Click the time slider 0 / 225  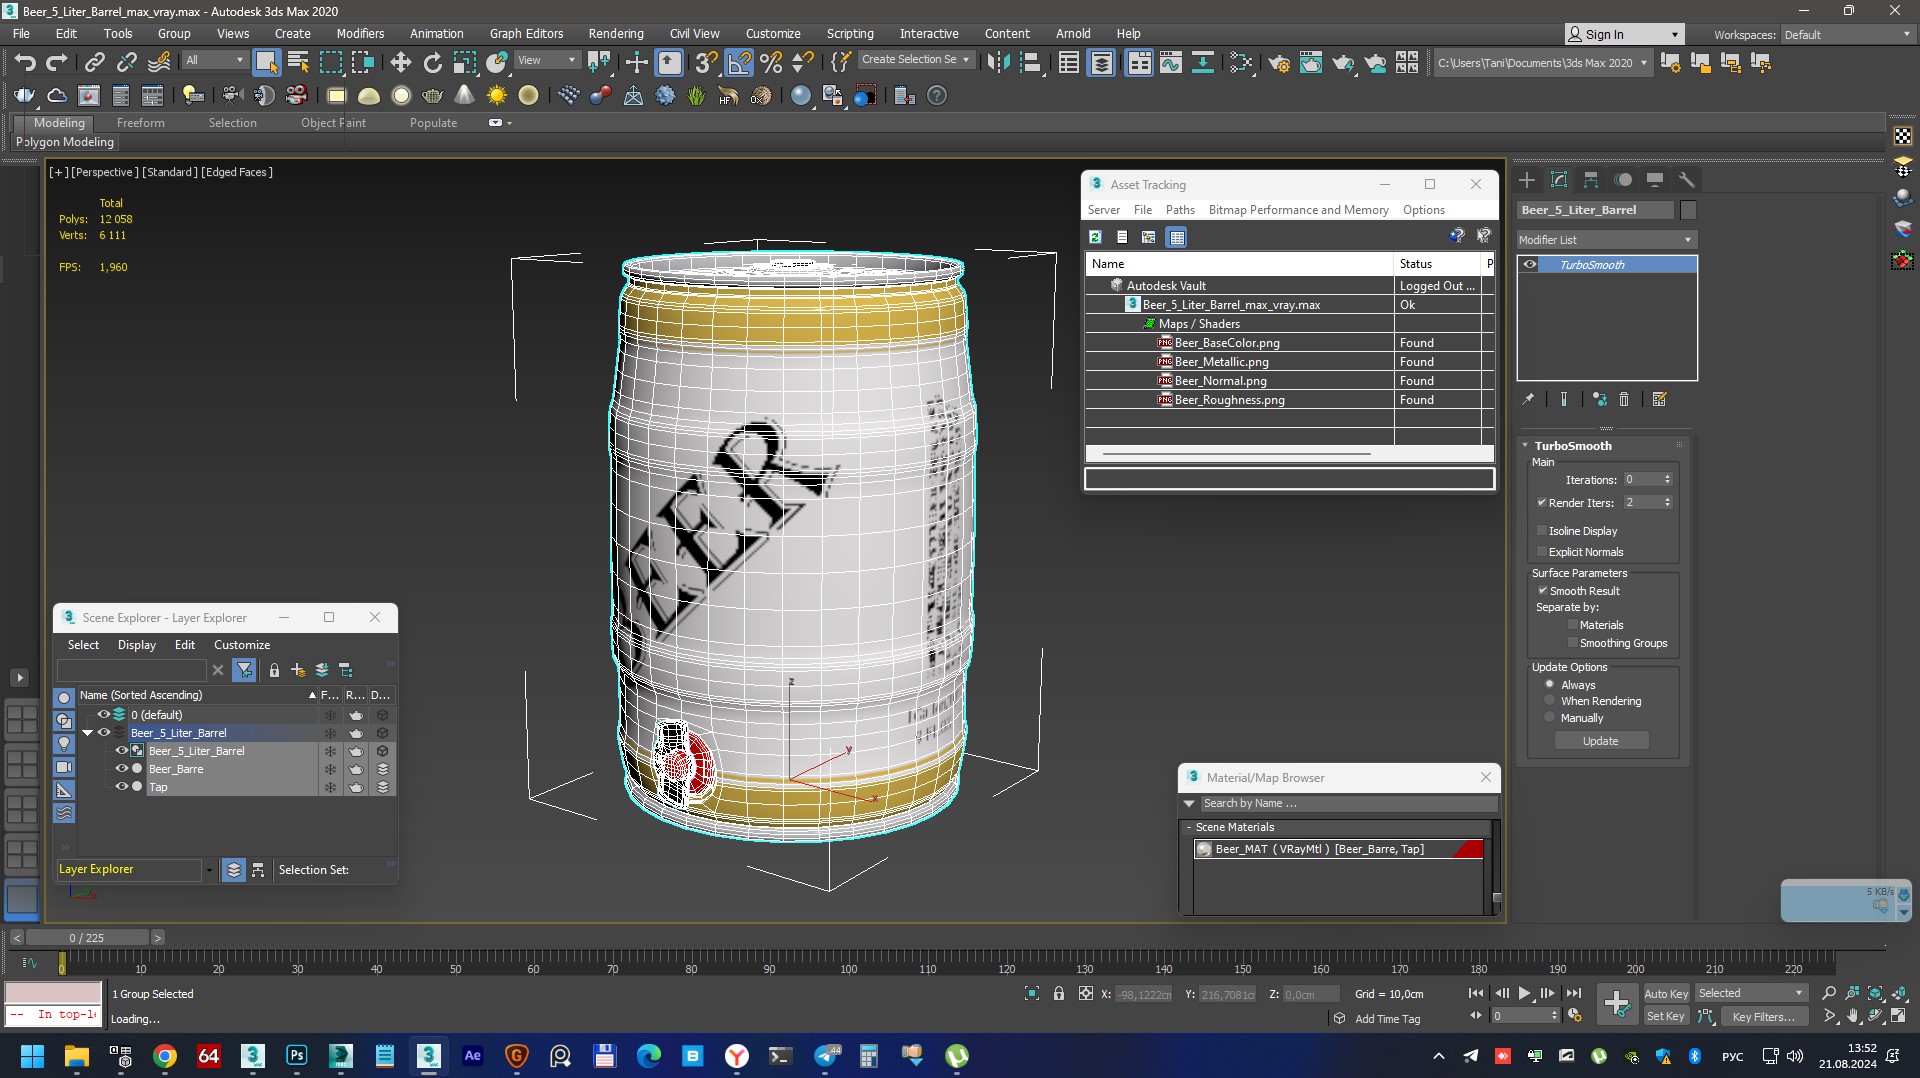[87, 938]
